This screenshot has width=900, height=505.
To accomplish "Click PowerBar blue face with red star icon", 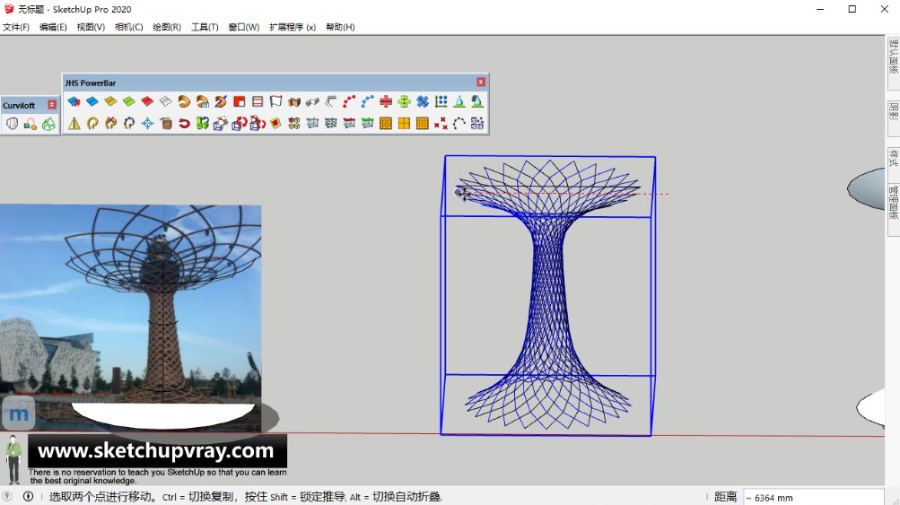I will 74,102.
